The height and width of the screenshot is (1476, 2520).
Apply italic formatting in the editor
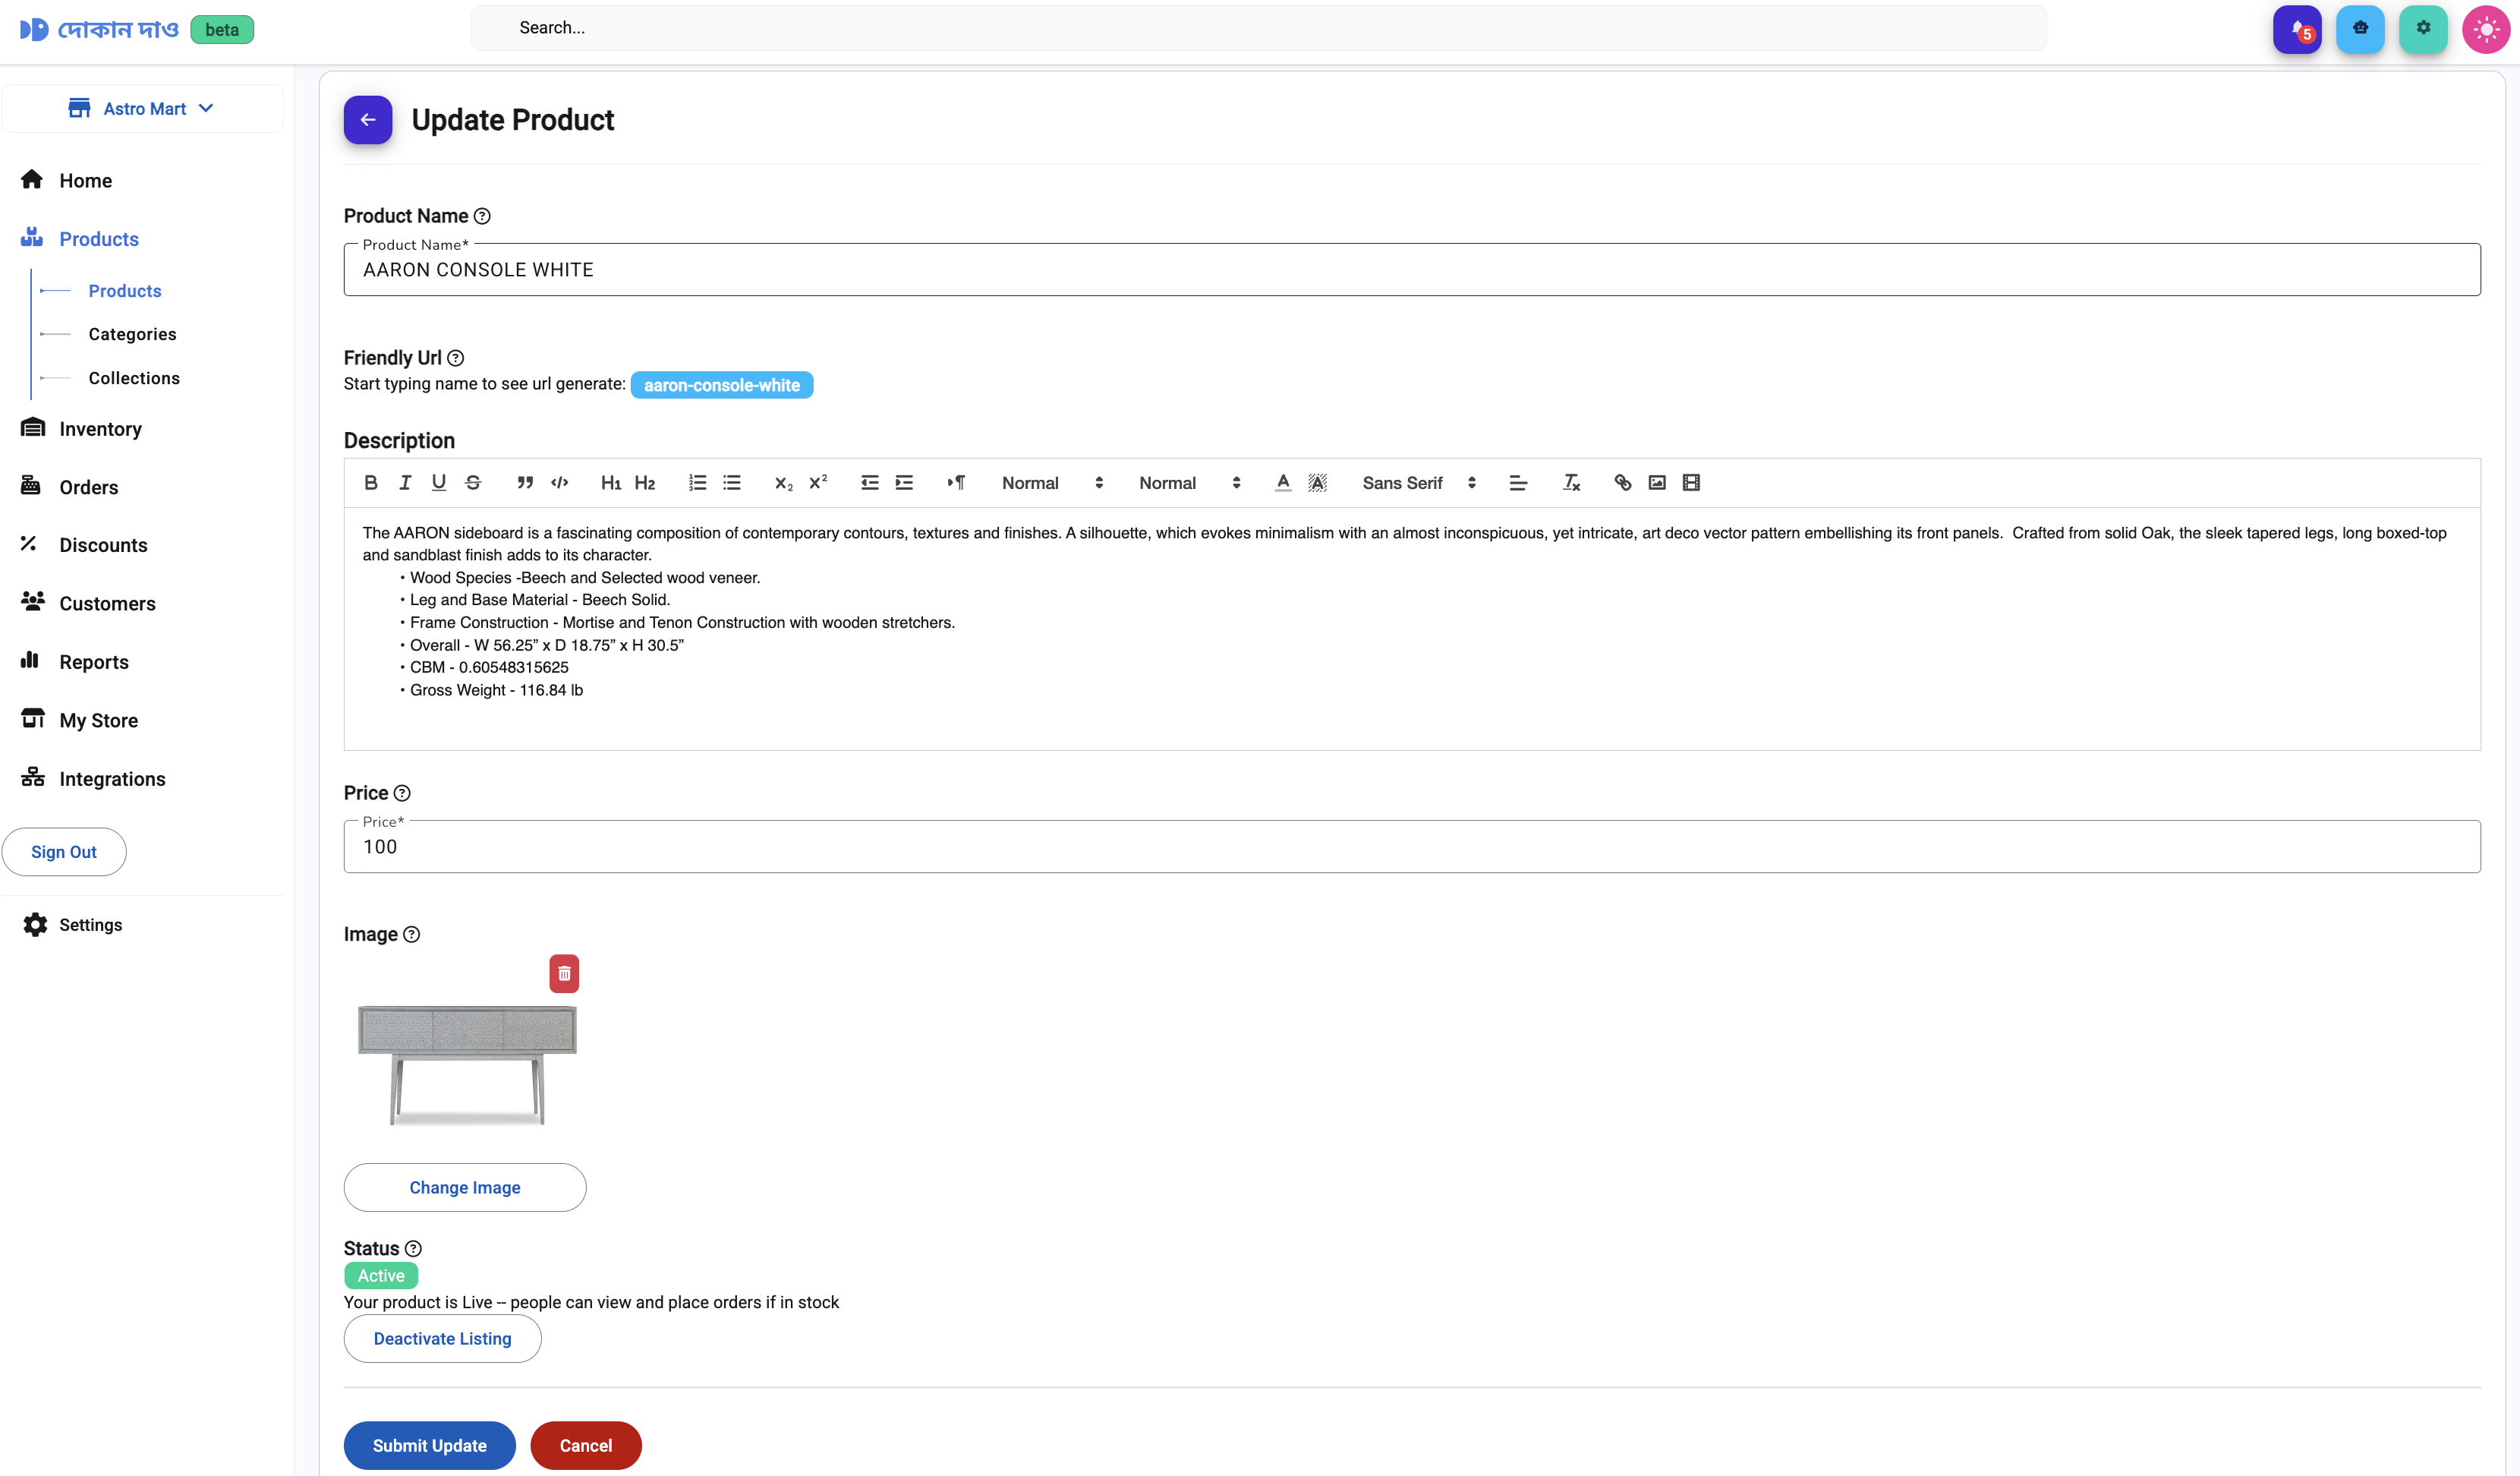click(x=405, y=482)
